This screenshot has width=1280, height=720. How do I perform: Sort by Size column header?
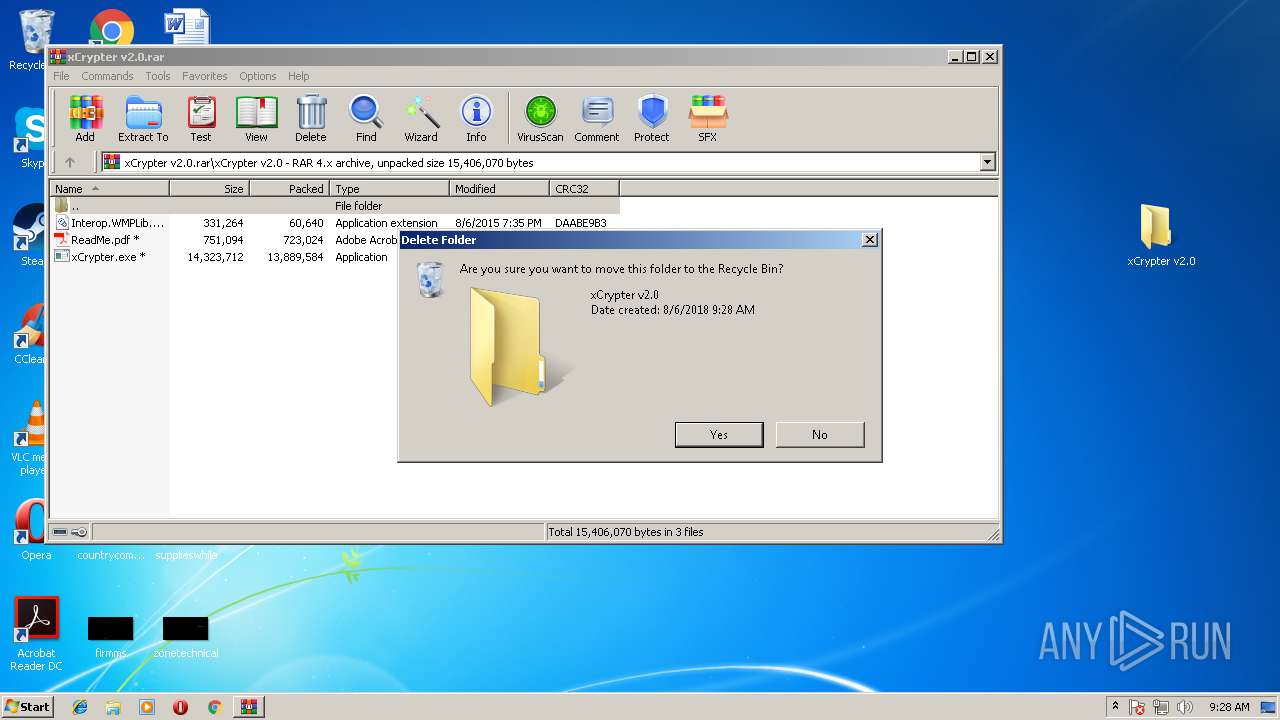pyautogui.click(x=210, y=188)
